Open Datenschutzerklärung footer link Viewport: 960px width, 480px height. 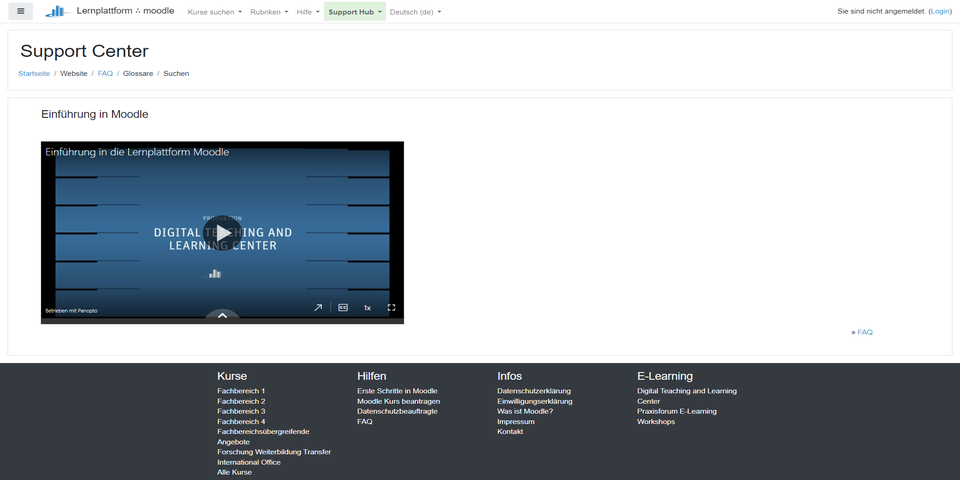[534, 391]
